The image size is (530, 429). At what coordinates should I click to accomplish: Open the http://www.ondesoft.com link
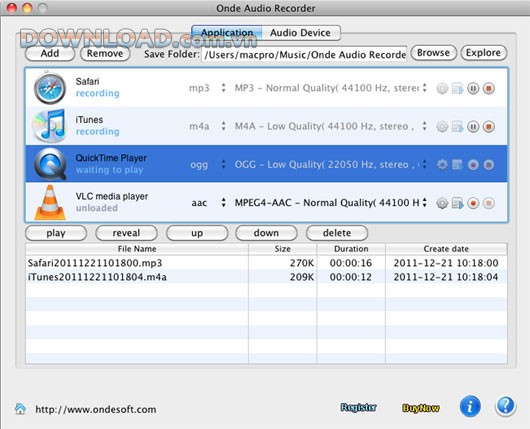pyautogui.click(x=96, y=409)
